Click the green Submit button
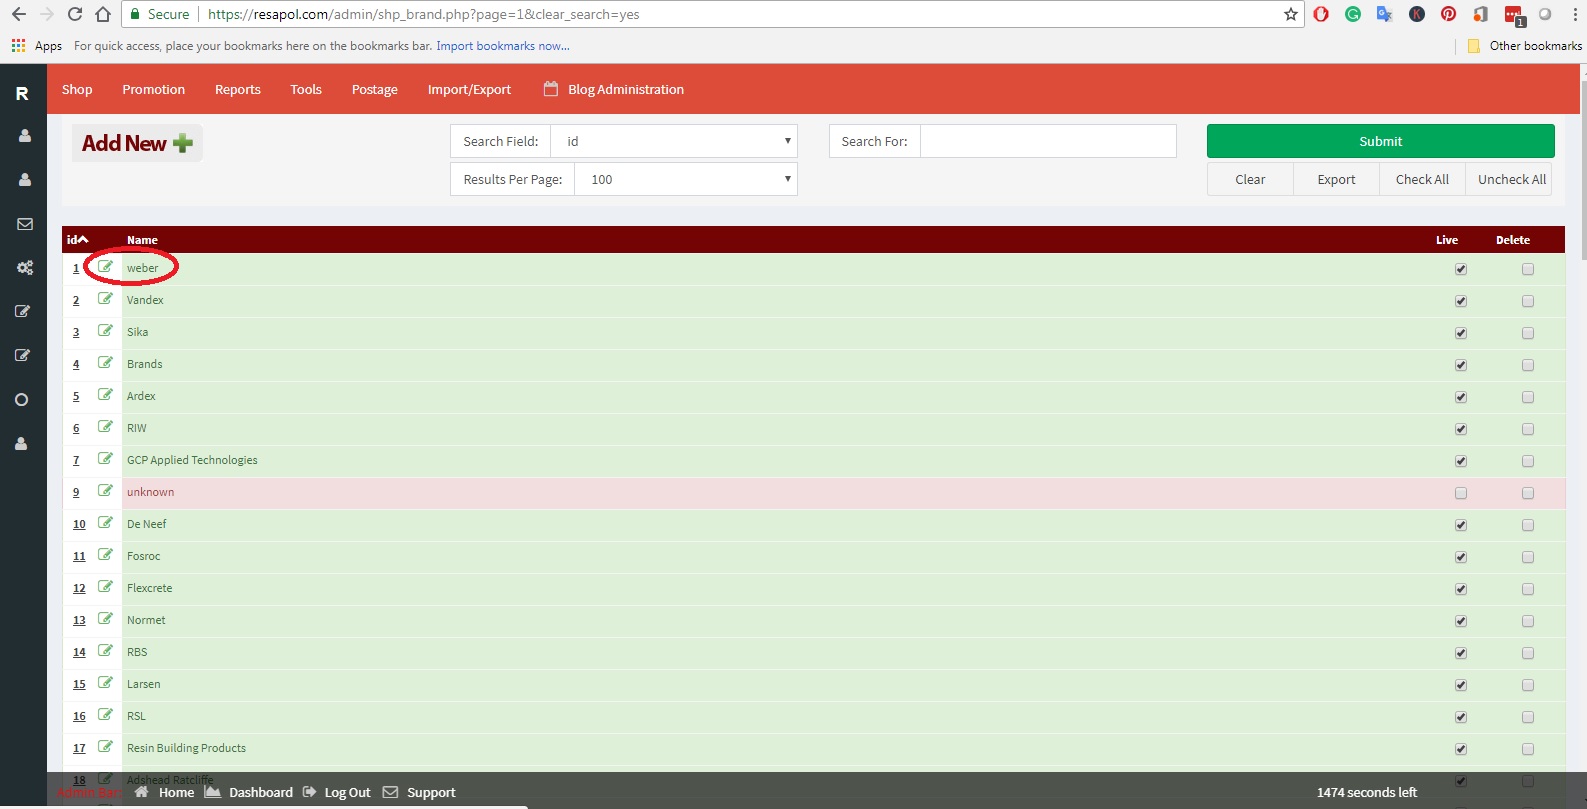The height and width of the screenshot is (809, 1587). point(1380,141)
